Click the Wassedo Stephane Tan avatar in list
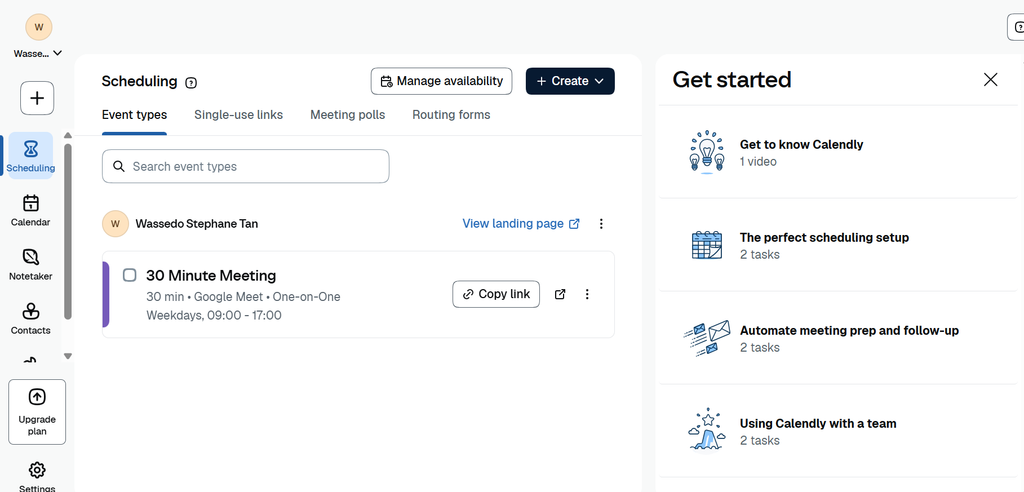The image size is (1024, 492). (116, 223)
